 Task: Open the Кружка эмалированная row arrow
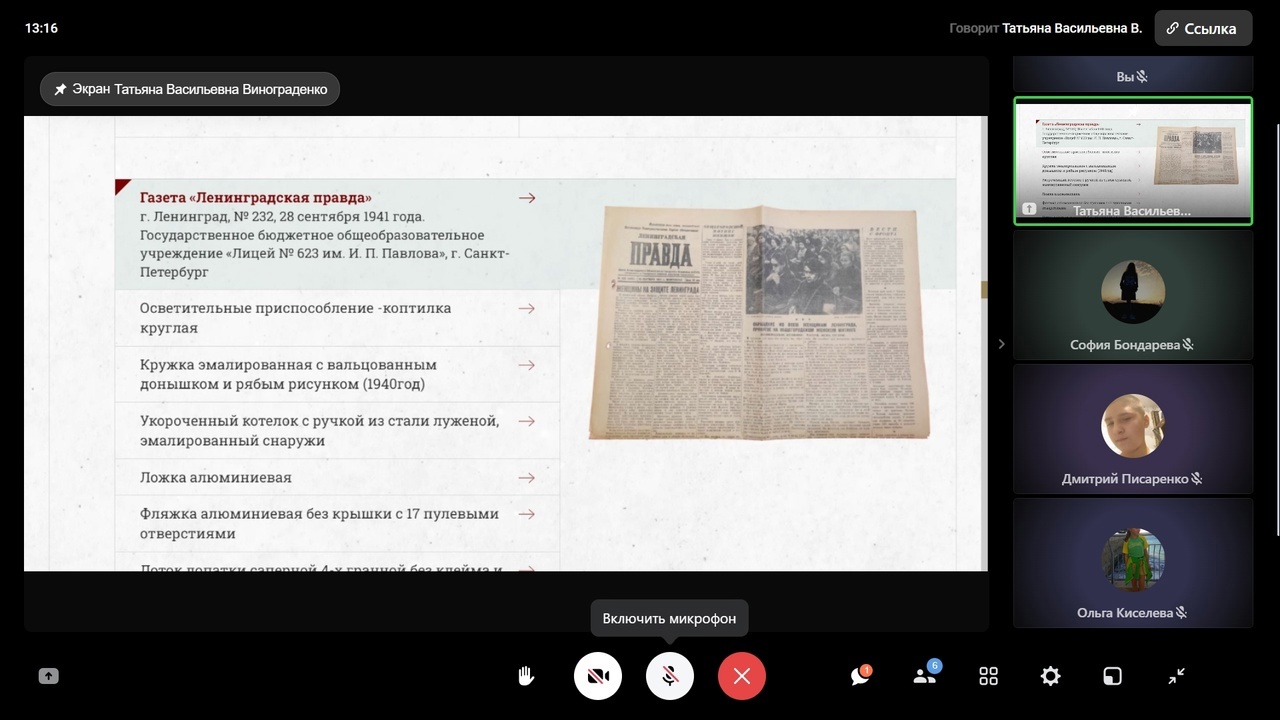527,365
